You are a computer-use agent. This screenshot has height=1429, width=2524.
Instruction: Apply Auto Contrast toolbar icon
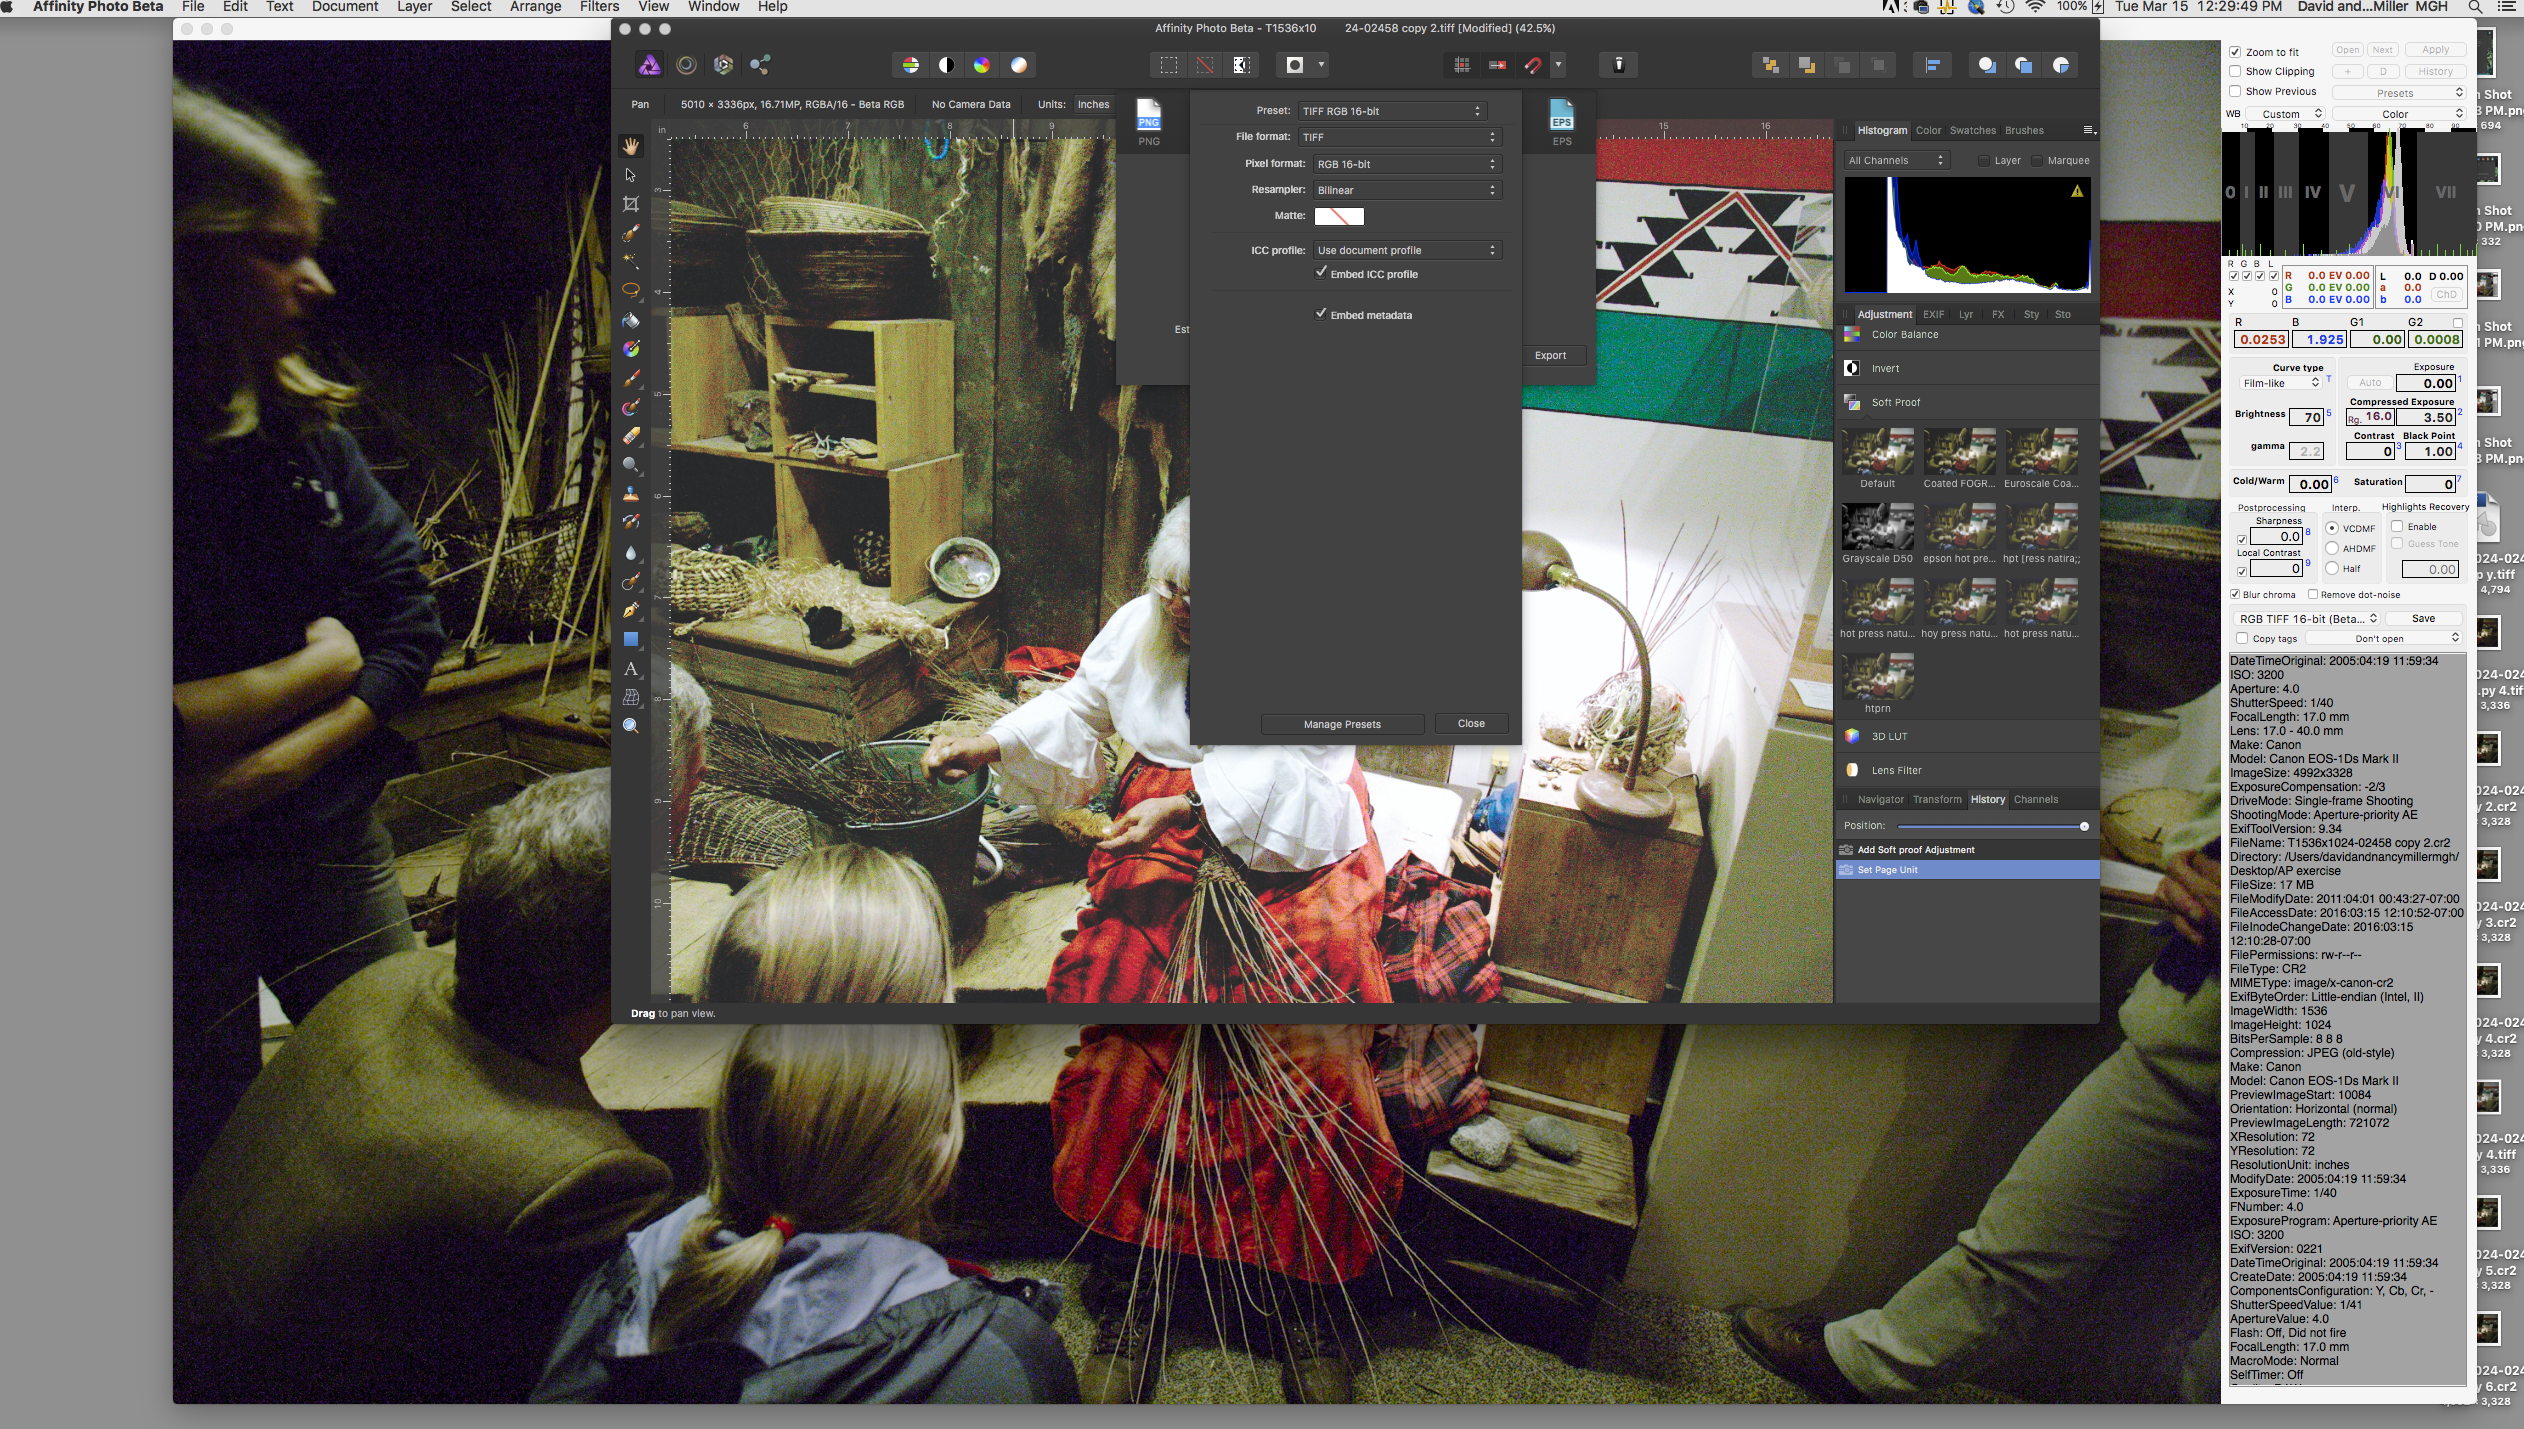pyautogui.click(x=946, y=65)
